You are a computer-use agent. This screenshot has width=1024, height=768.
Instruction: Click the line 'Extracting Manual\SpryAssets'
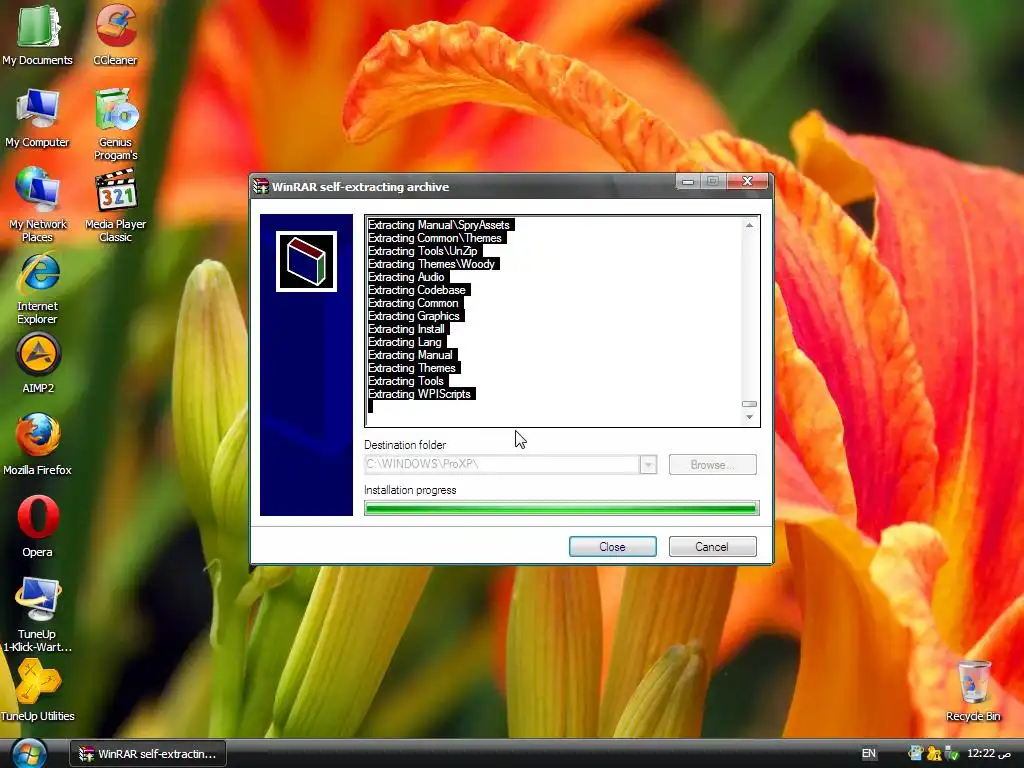point(439,225)
